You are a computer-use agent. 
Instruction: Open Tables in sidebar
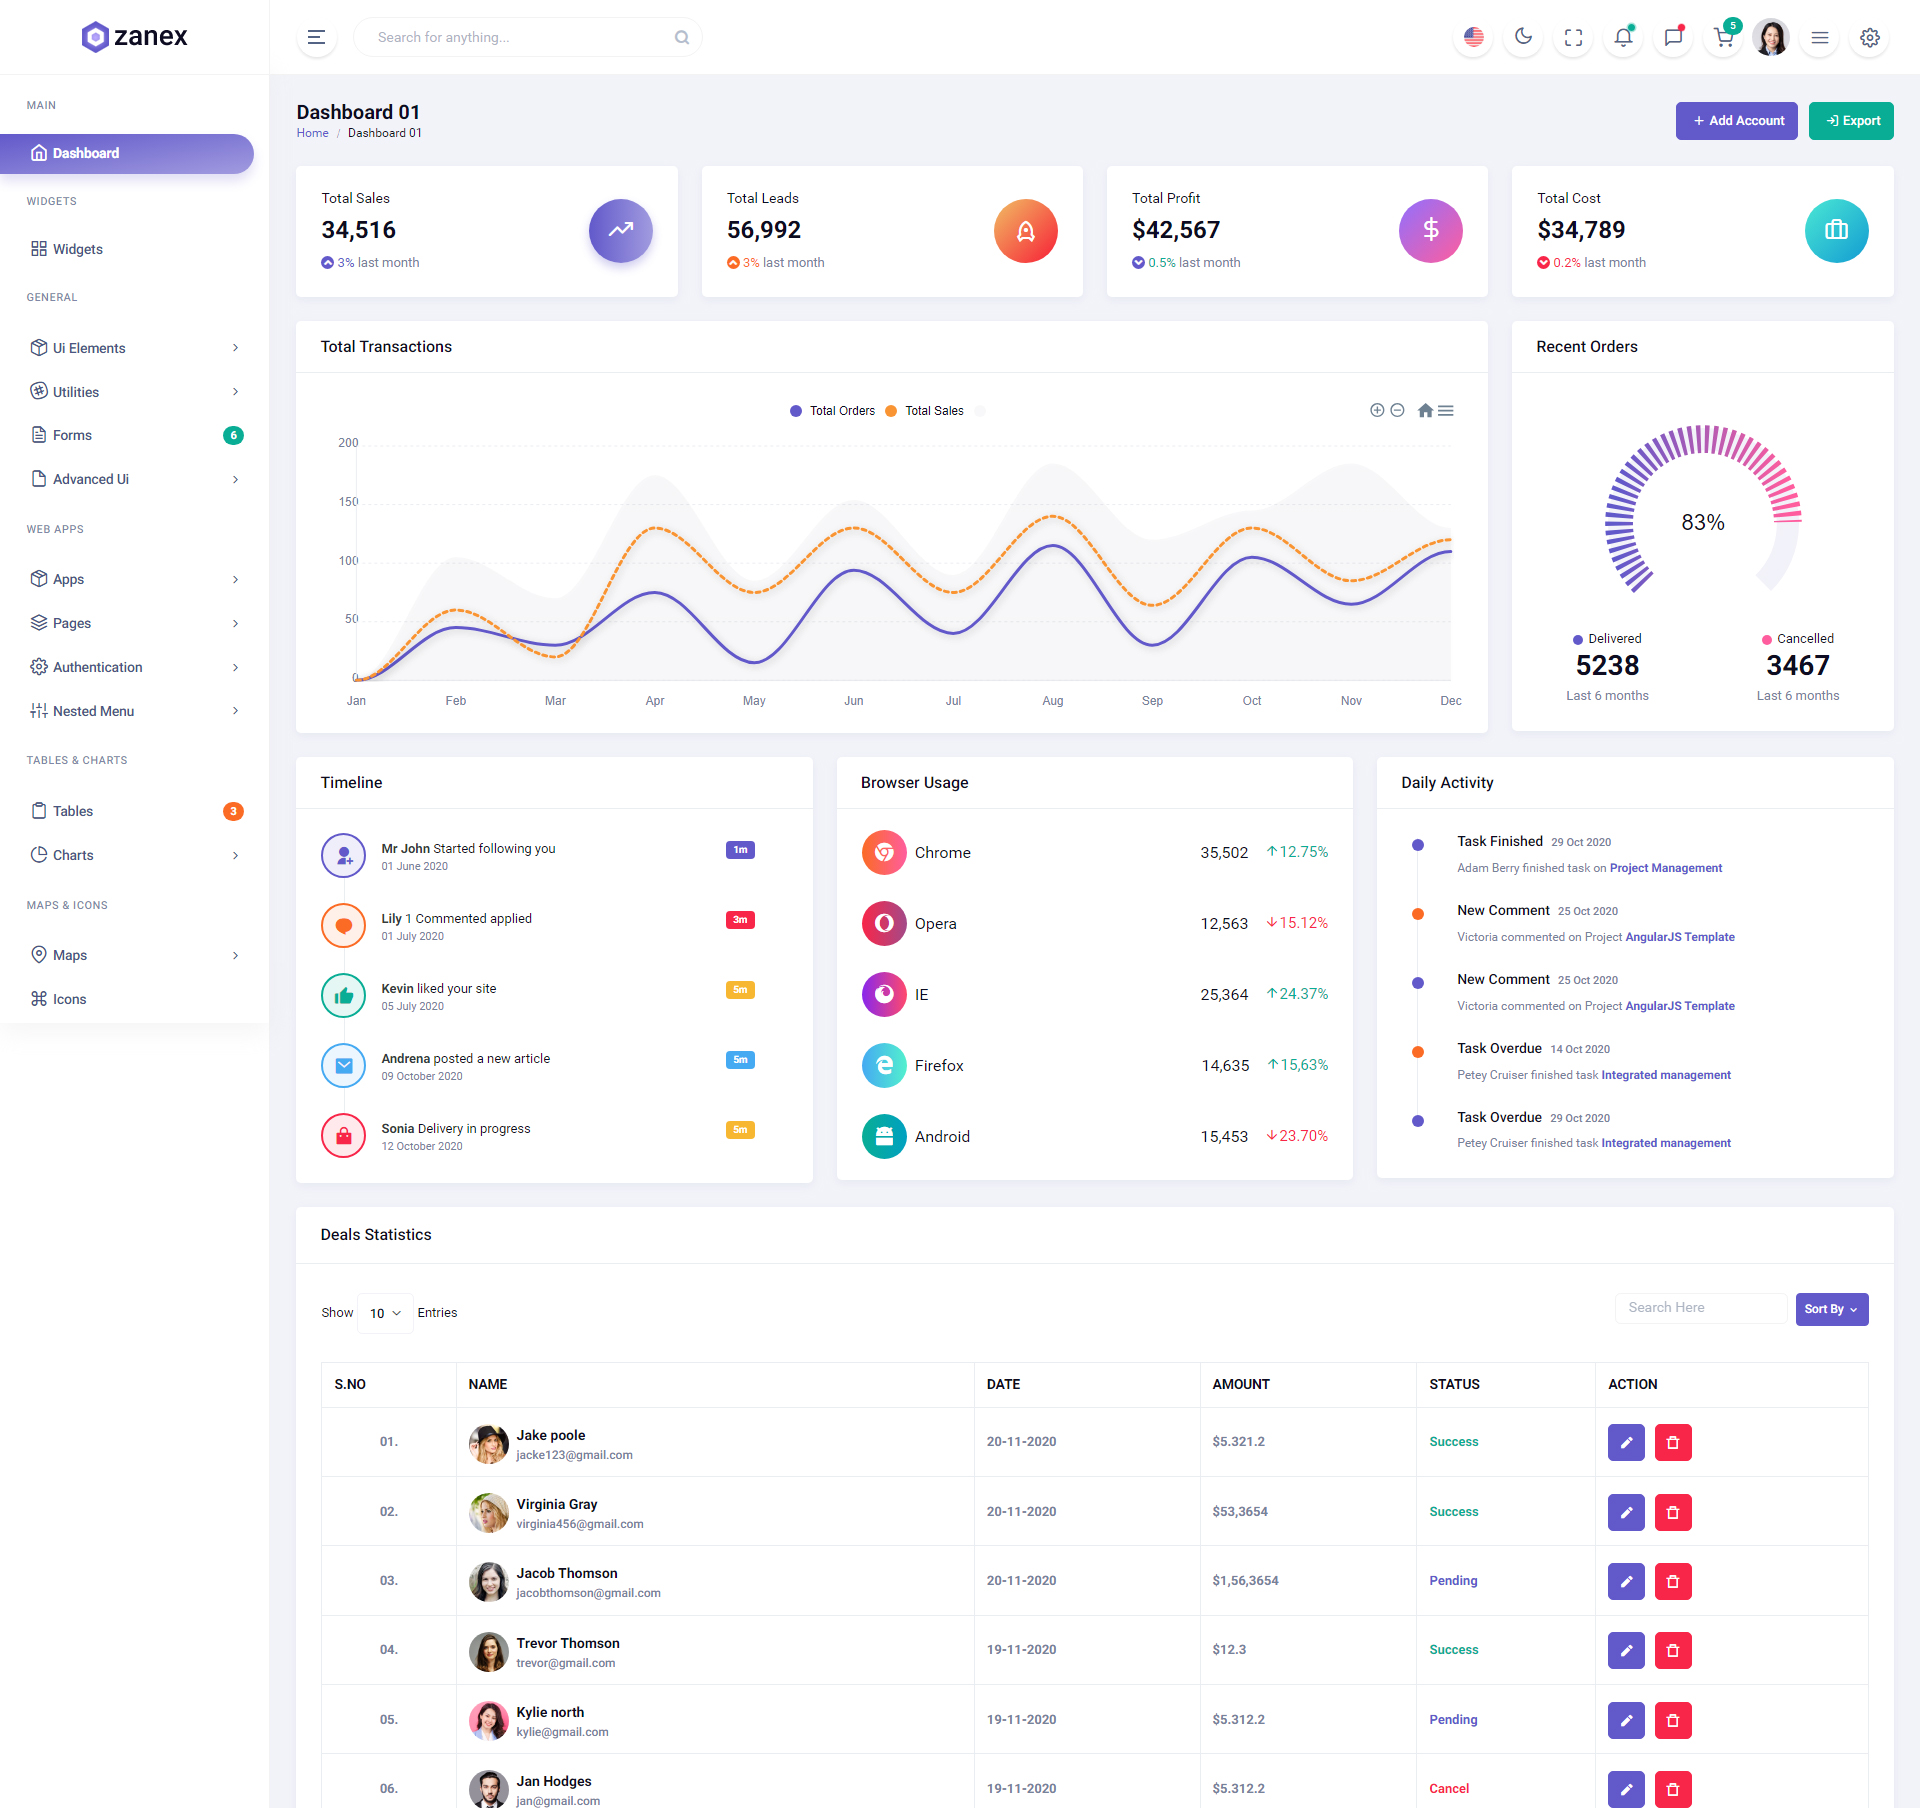click(x=73, y=811)
